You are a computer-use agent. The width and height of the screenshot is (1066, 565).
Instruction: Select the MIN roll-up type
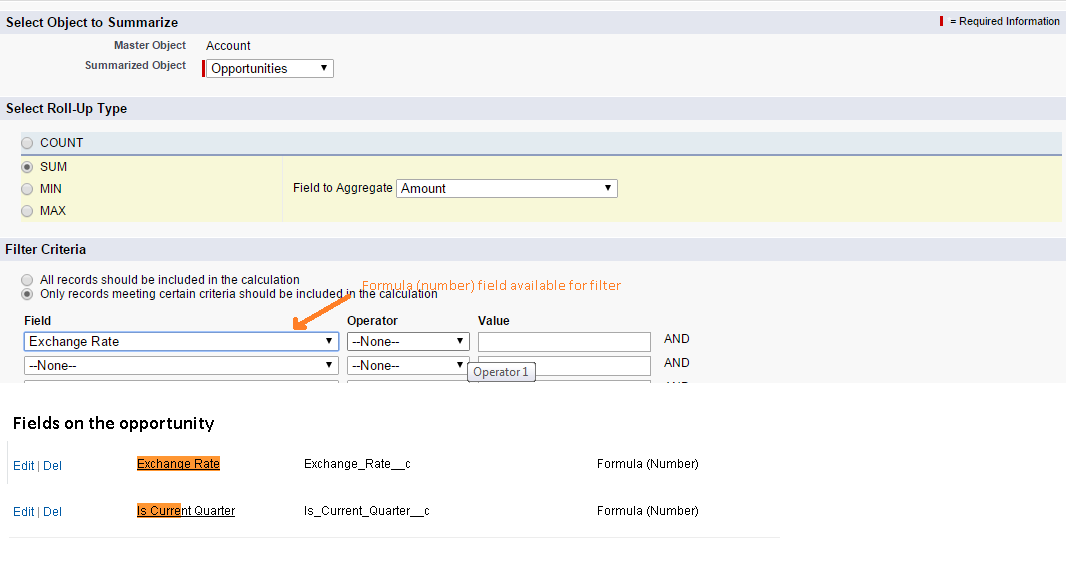point(27,189)
